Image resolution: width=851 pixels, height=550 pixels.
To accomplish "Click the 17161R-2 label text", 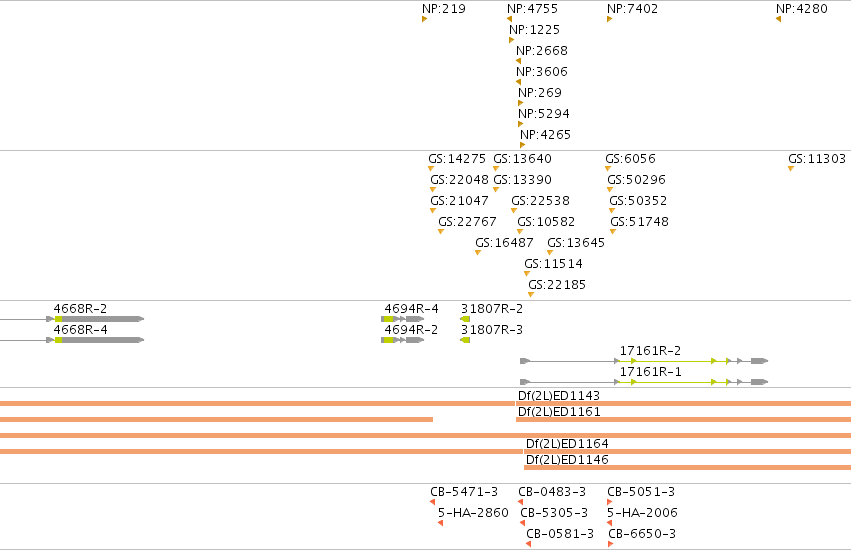I will [x=650, y=351].
